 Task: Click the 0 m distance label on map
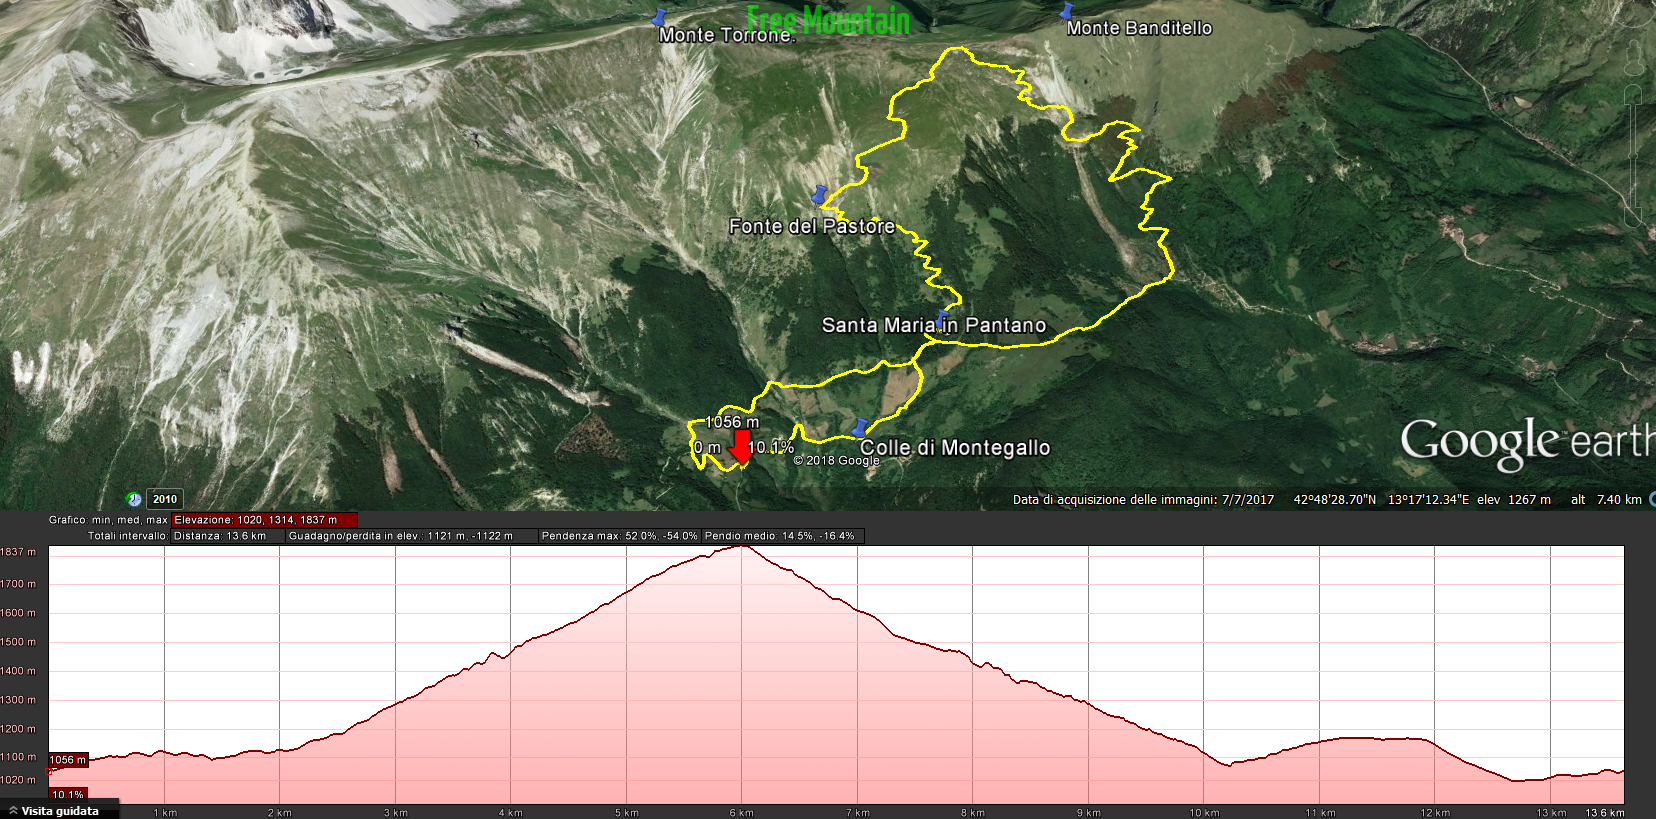click(707, 447)
